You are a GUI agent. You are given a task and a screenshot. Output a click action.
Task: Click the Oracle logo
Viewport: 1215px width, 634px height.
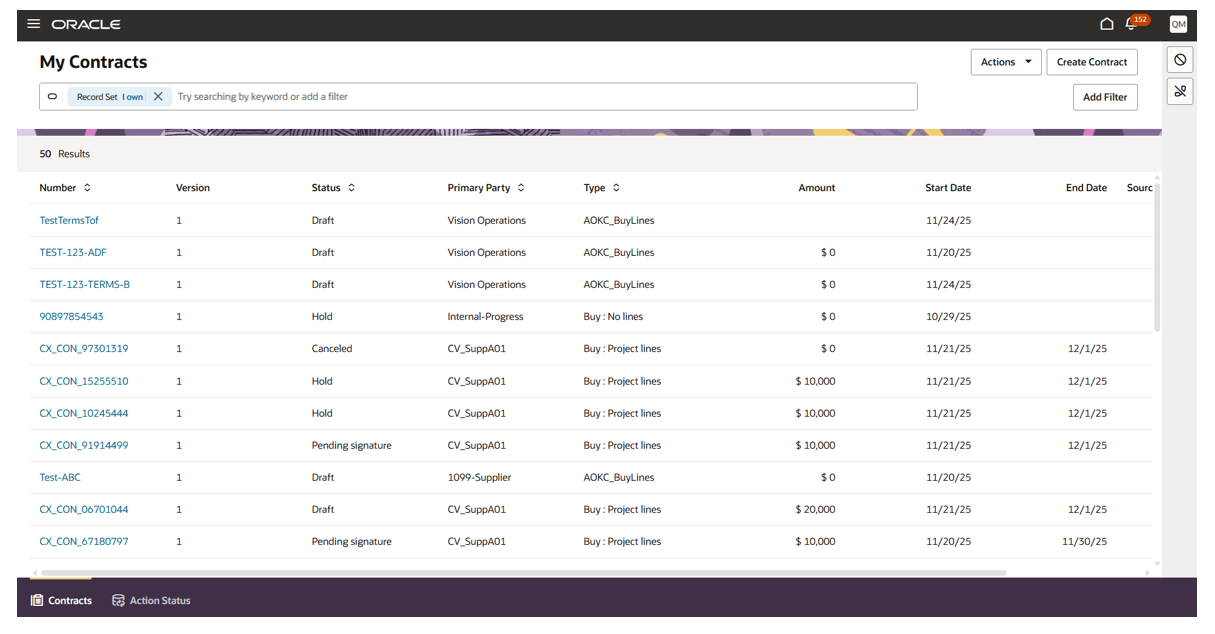[86, 24]
